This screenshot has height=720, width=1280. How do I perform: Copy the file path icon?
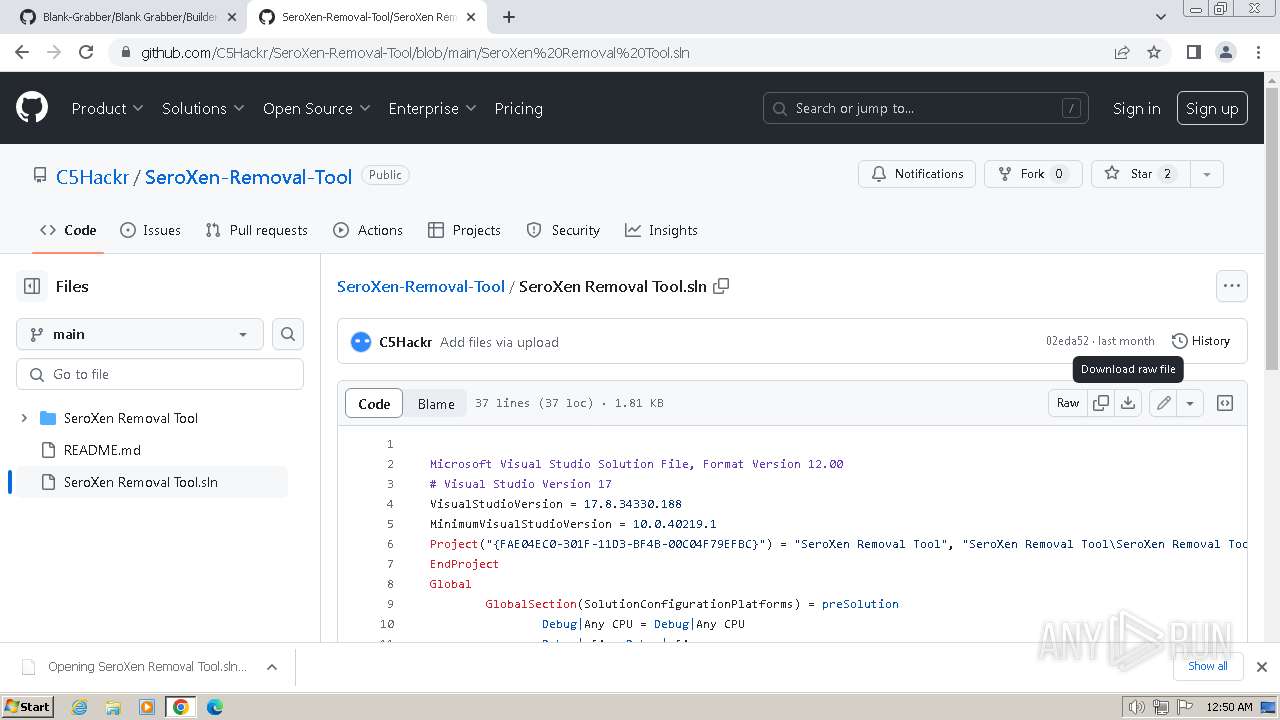tap(721, 286)
